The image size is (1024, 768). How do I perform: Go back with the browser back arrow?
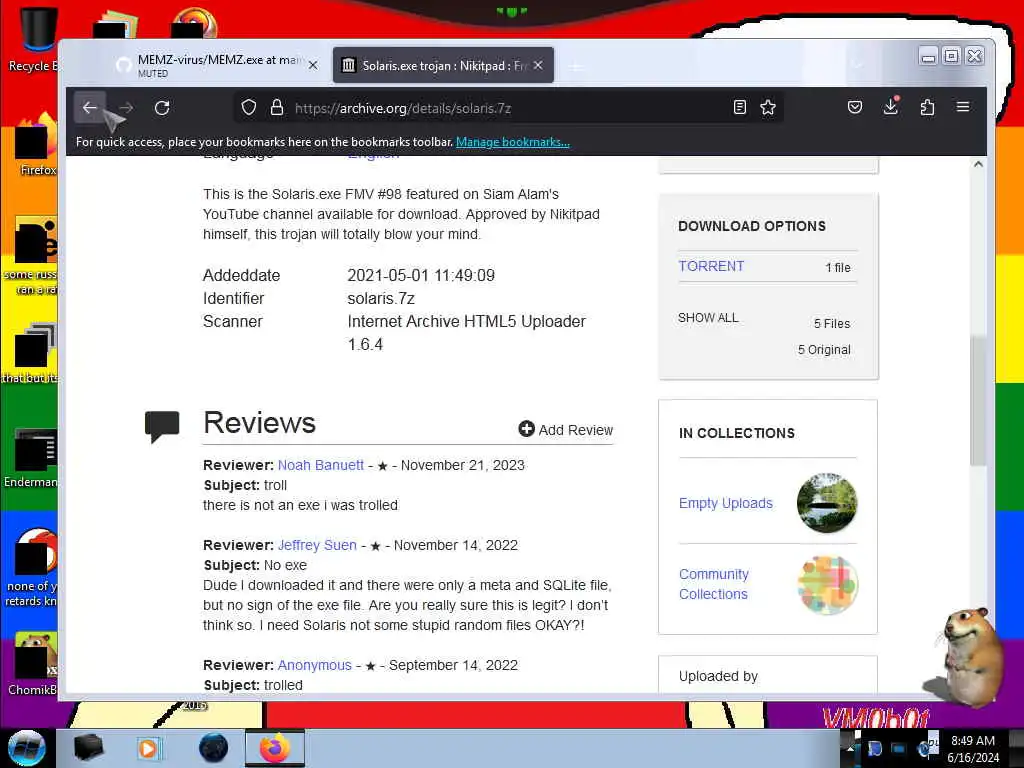(89, 108)
